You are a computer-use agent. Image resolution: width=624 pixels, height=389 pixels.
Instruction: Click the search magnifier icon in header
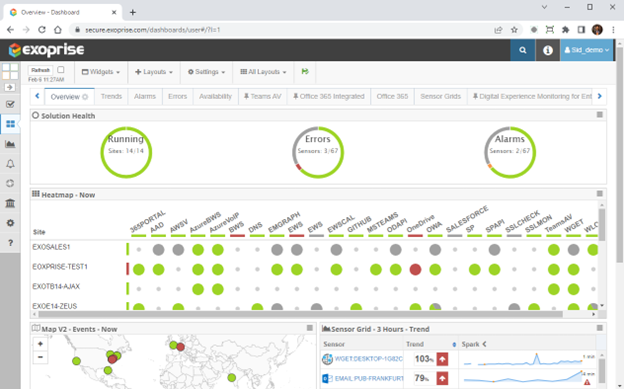tap(523, 50)
